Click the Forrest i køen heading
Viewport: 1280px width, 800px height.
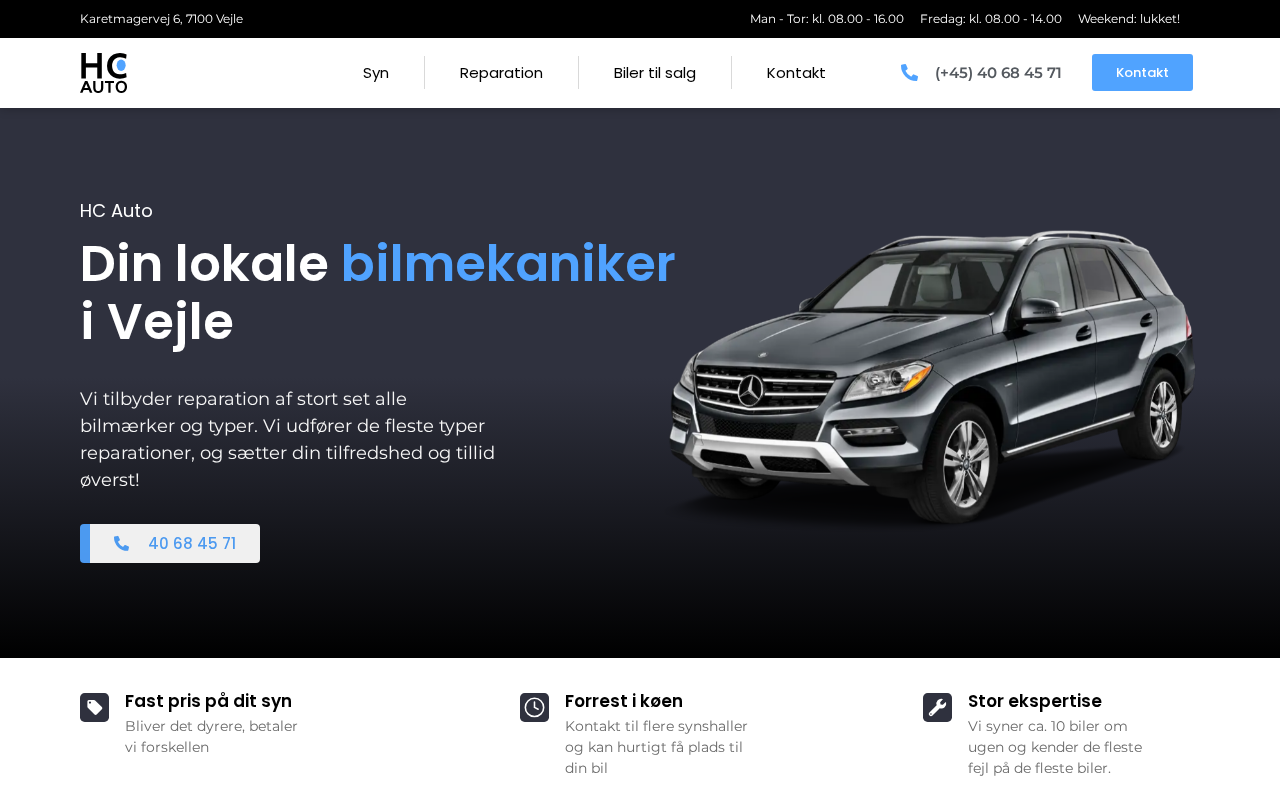(624, 701)
